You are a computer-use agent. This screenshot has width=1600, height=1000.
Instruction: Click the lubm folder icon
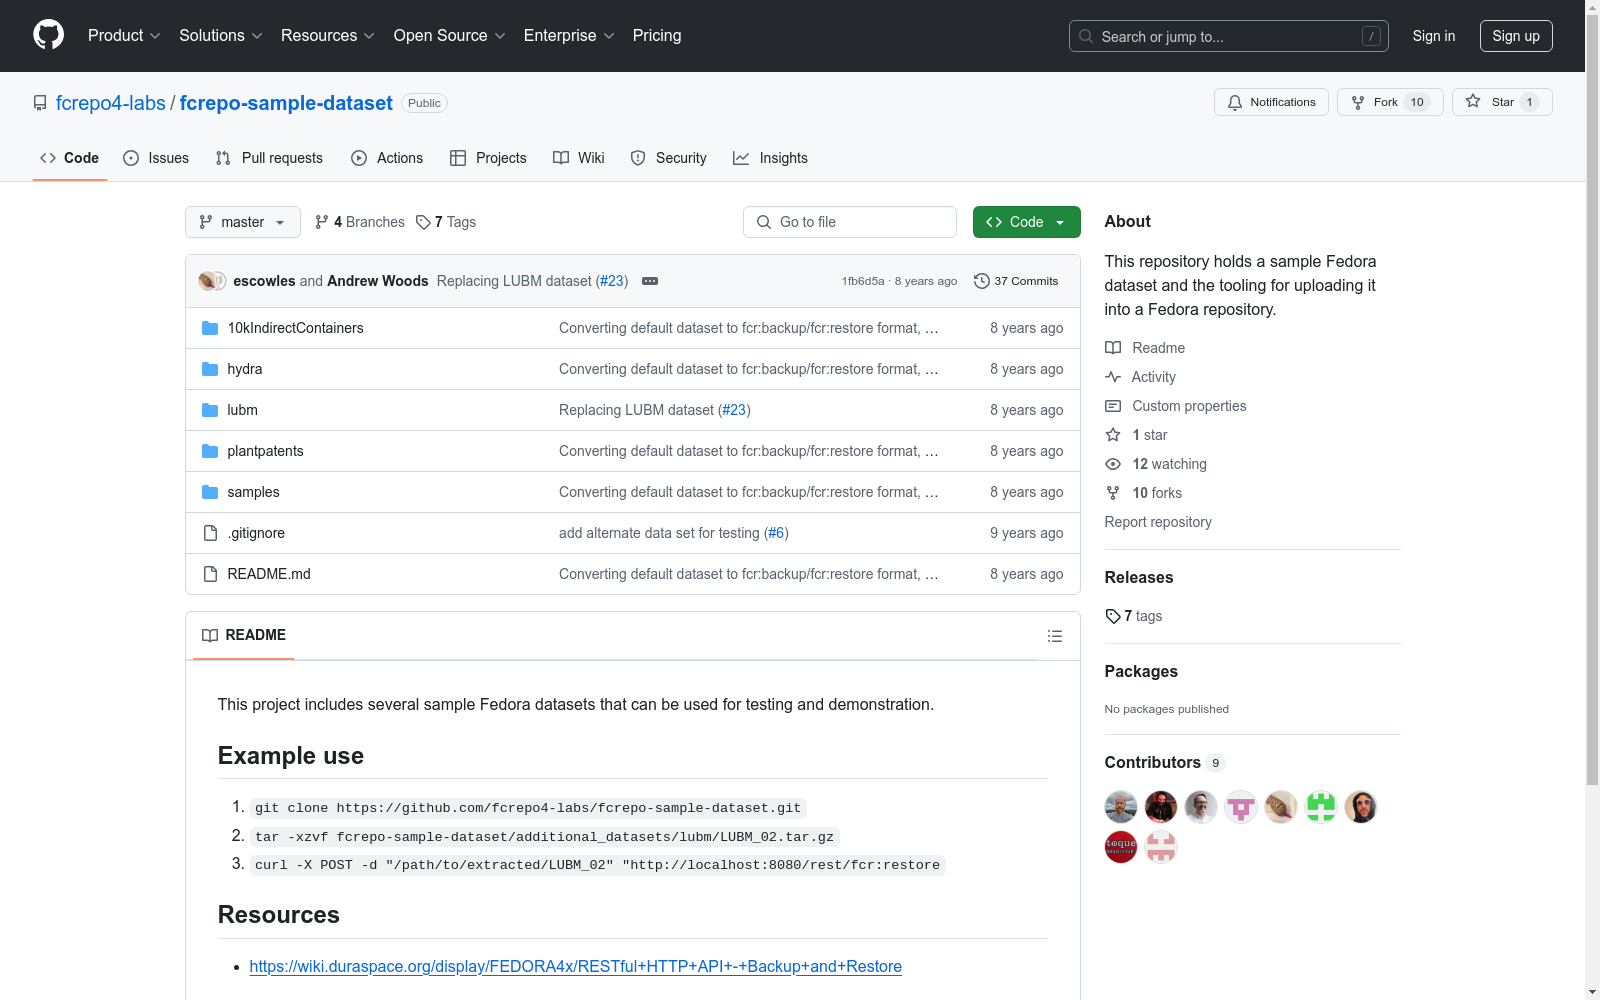[x=210, y=410]
